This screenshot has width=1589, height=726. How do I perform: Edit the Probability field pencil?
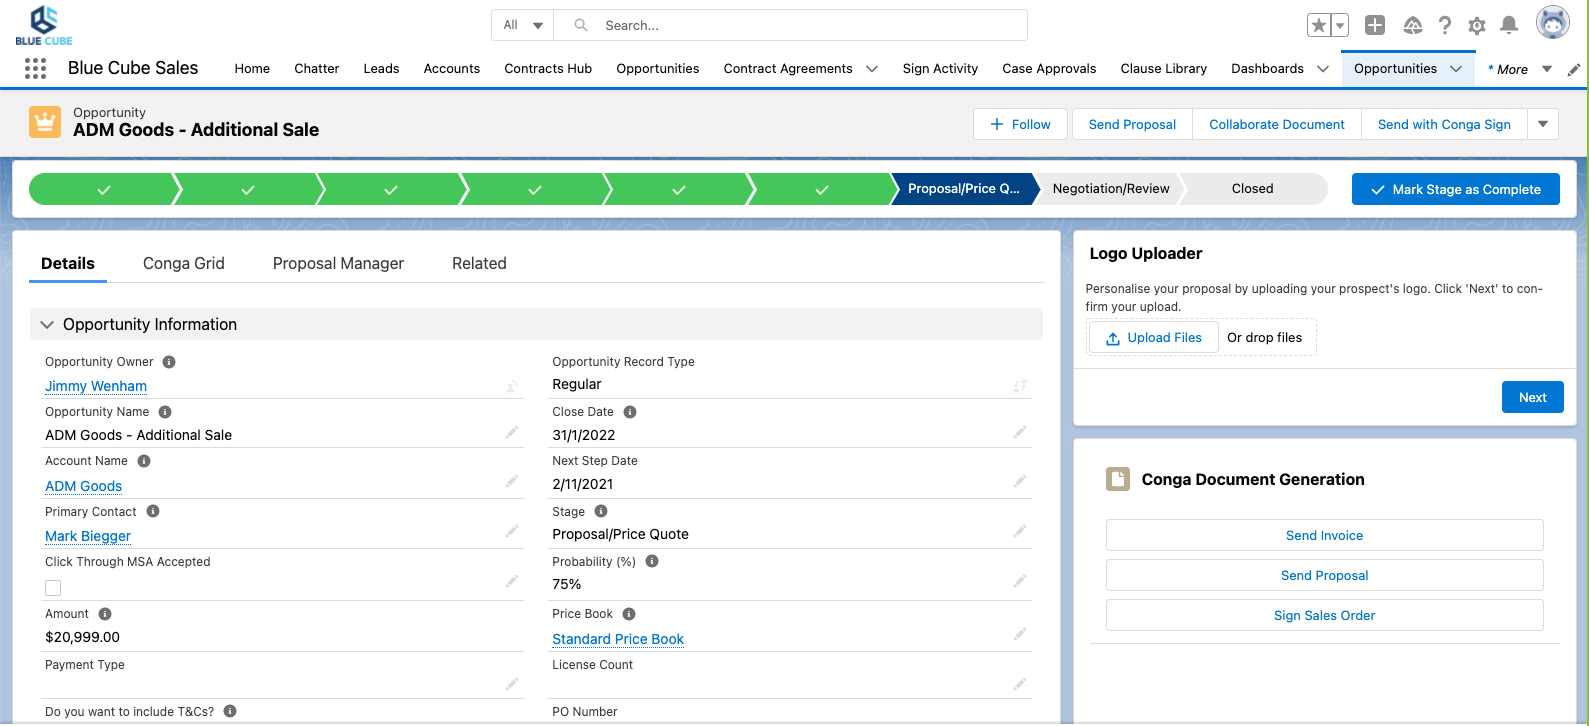[1020, 581]
